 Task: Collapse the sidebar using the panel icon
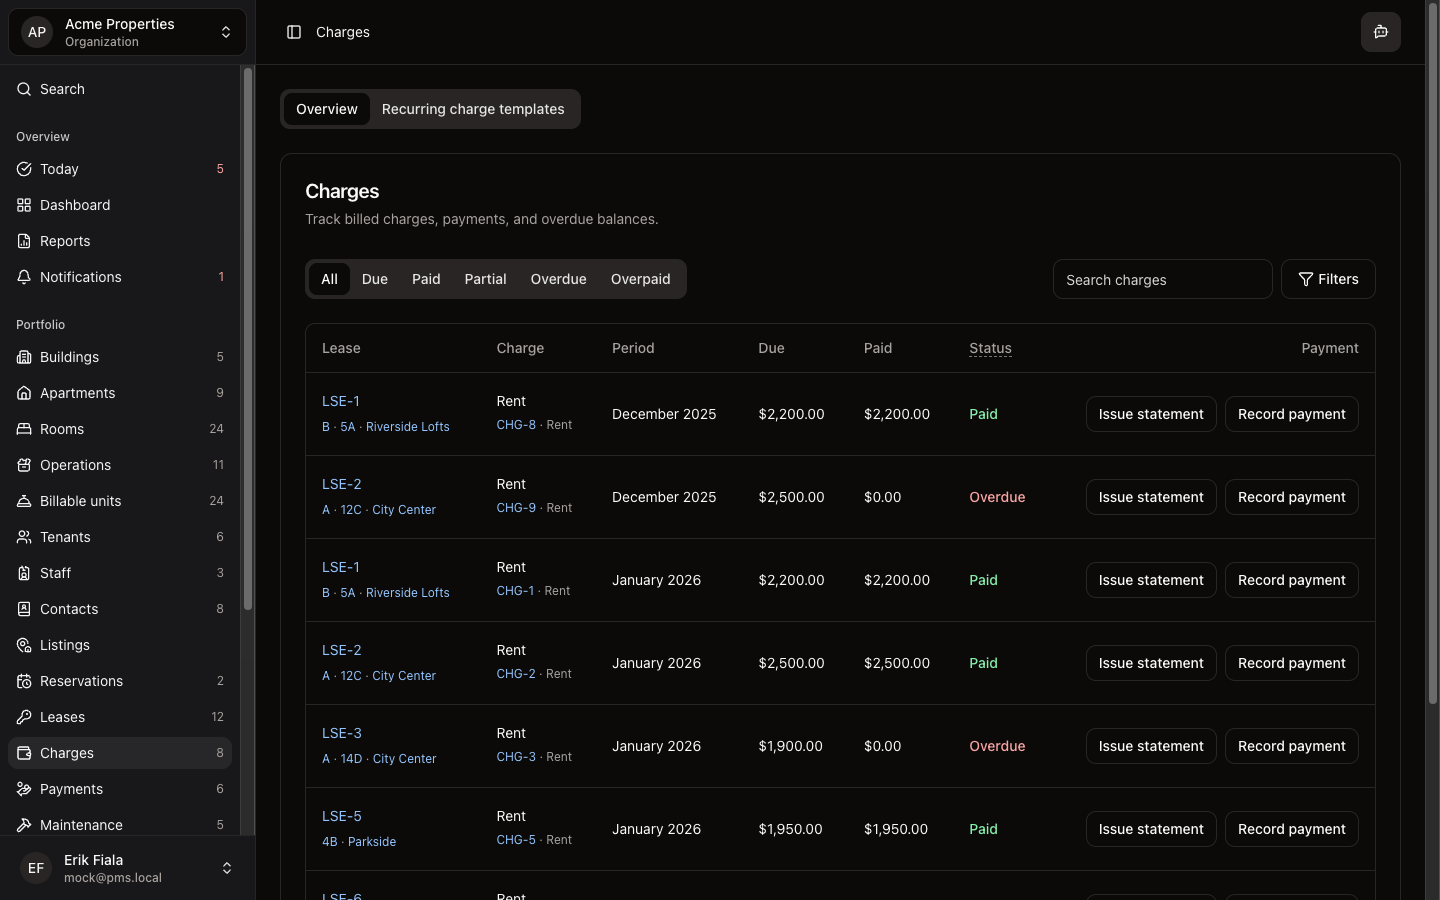[x=293, y=32]
